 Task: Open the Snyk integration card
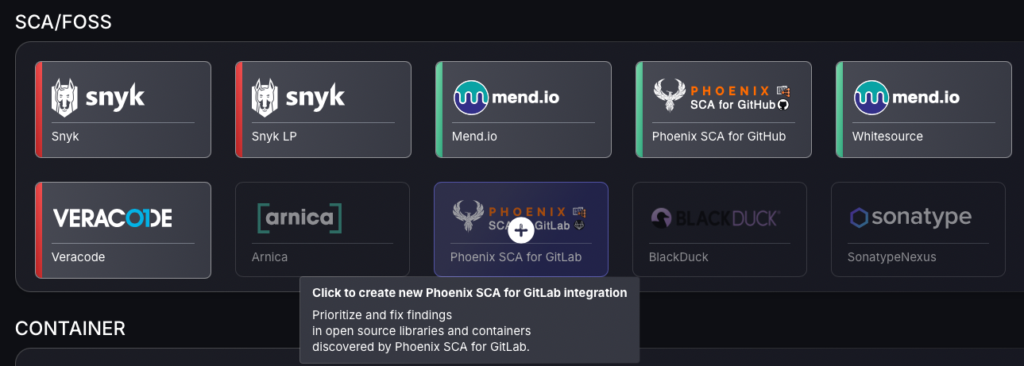123,109
